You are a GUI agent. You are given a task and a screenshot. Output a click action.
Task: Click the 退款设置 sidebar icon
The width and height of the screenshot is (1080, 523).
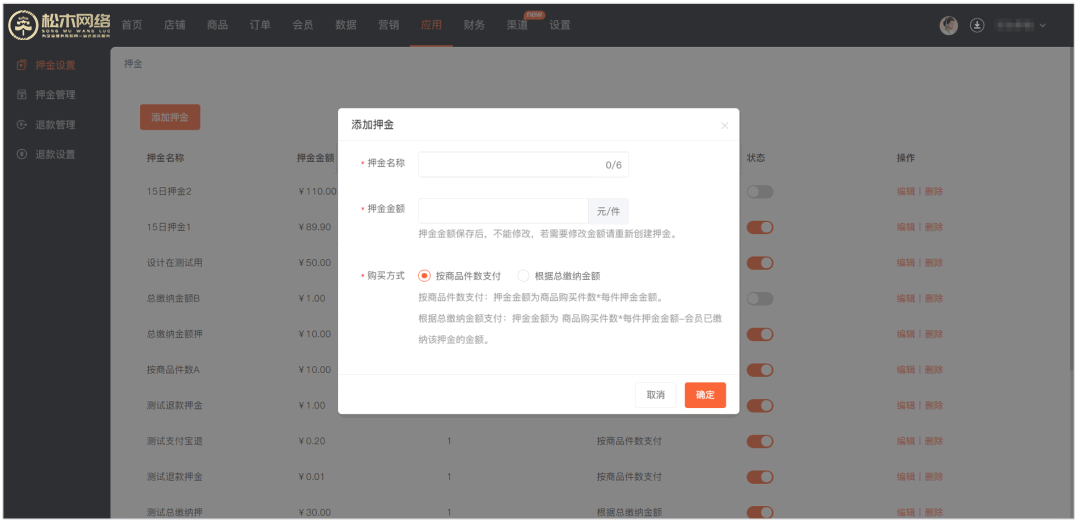click(22, 155)
